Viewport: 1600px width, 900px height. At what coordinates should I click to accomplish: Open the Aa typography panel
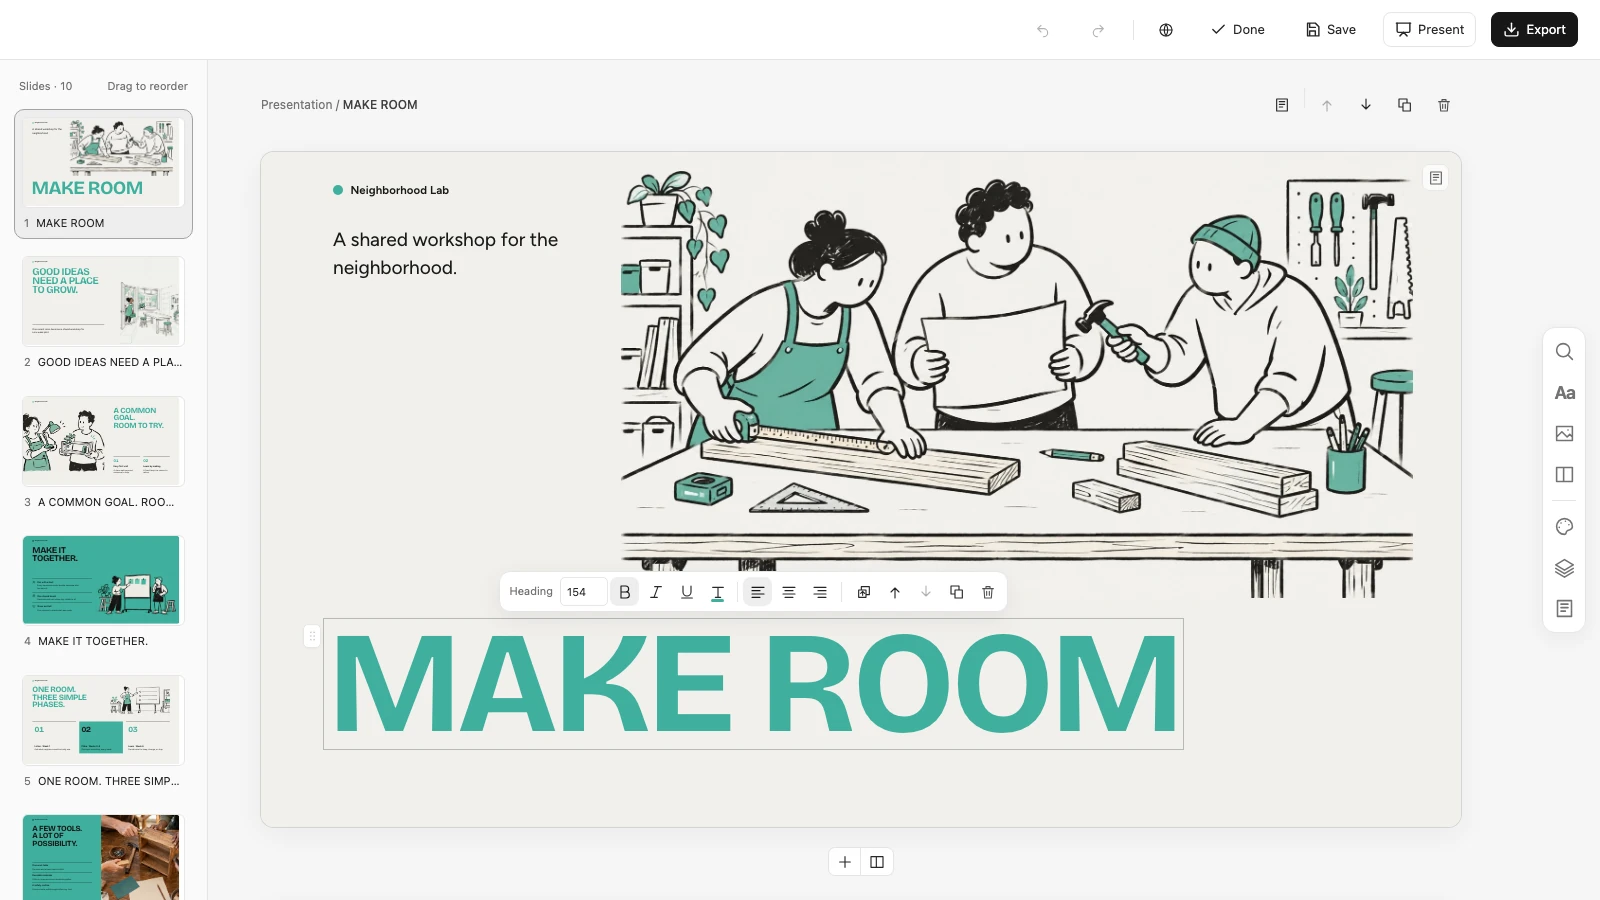[1565, 393]
